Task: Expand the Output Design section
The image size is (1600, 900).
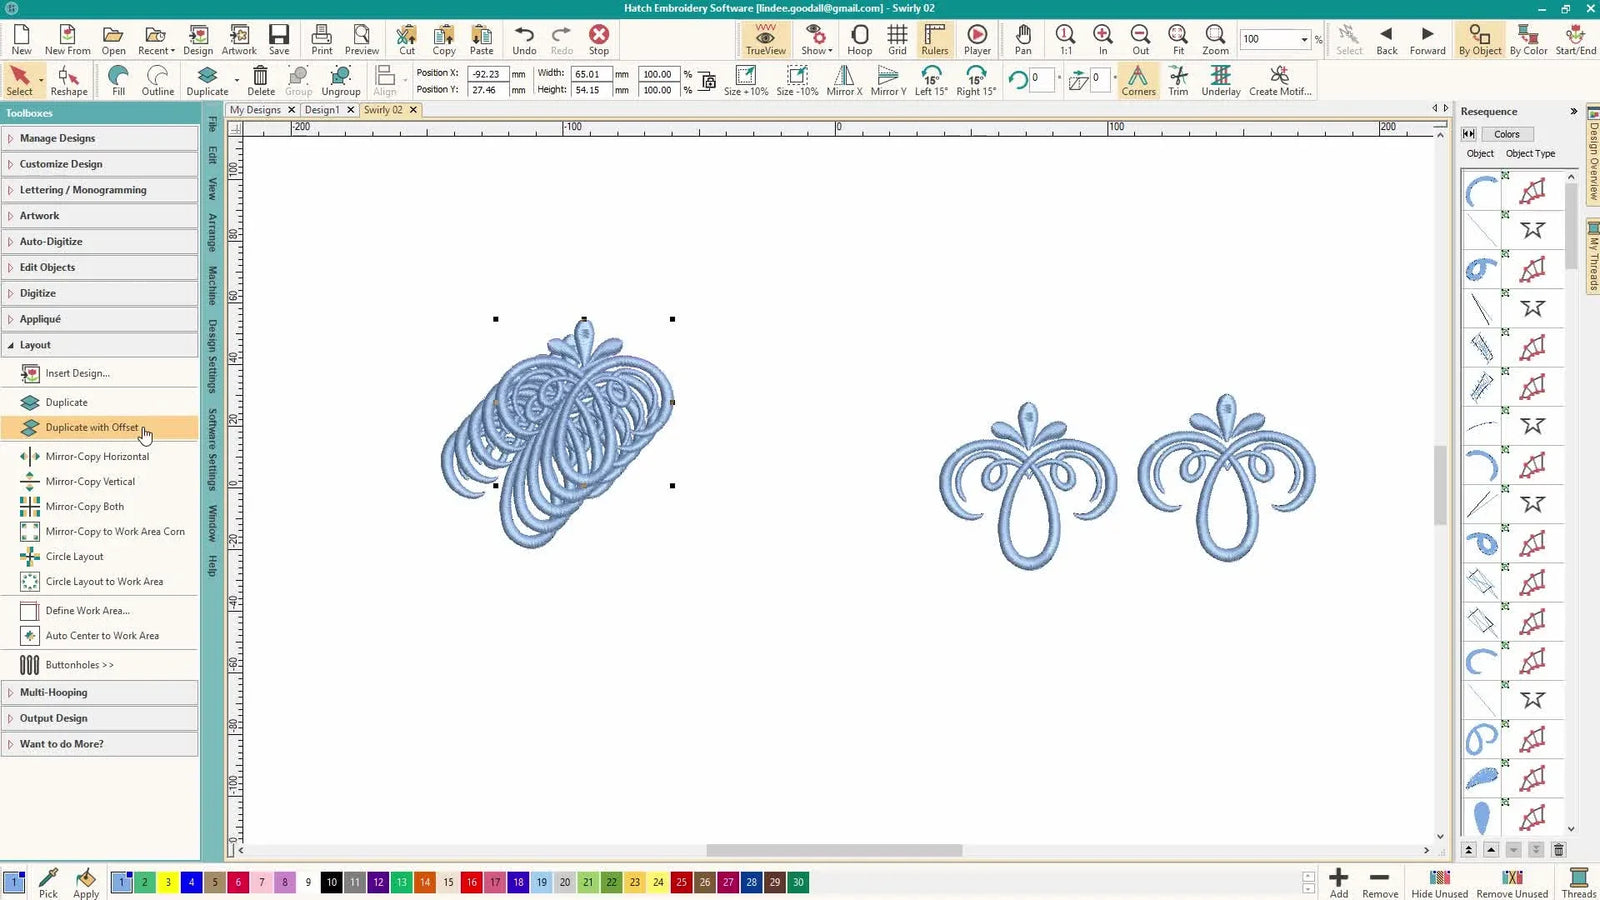Action: point(54,718)
